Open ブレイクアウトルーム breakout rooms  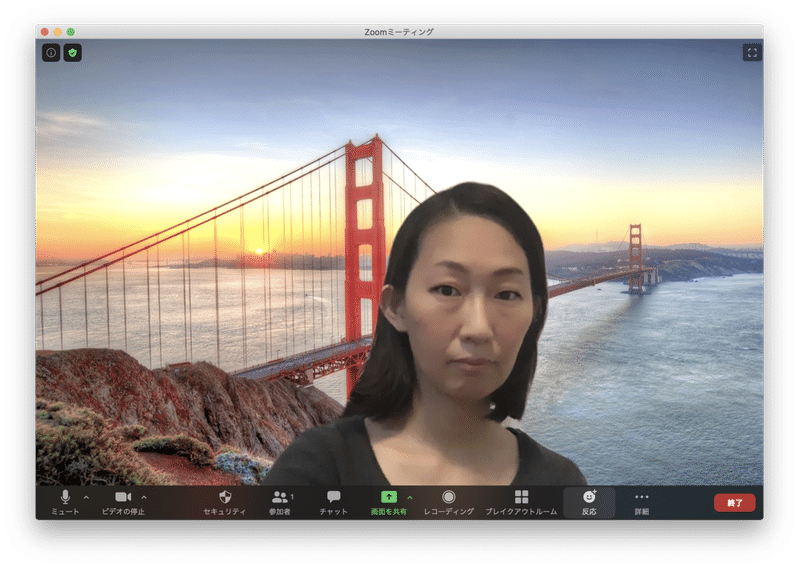521,503
